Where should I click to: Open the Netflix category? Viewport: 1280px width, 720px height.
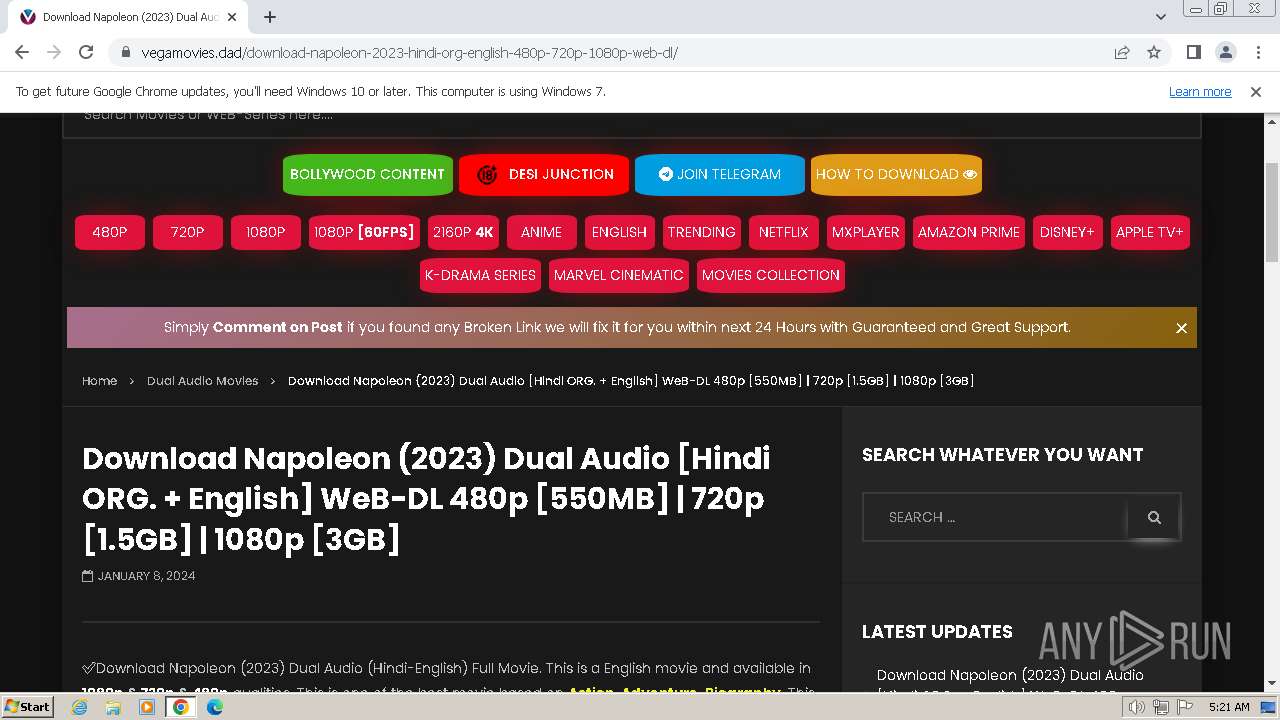(x=784, y=232)
